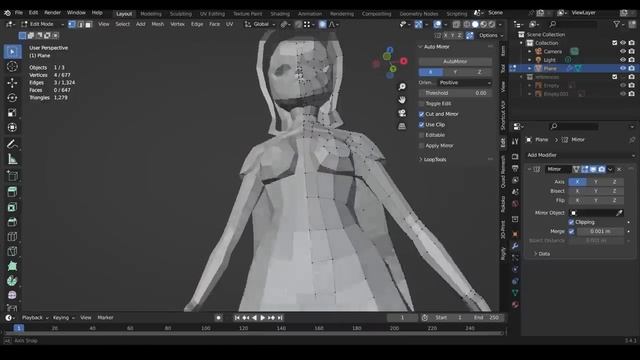The width and height of the screenshot is (640, 360).
Task: Select Y axis in Auto Mirror panel
Action: pos(455,72)
